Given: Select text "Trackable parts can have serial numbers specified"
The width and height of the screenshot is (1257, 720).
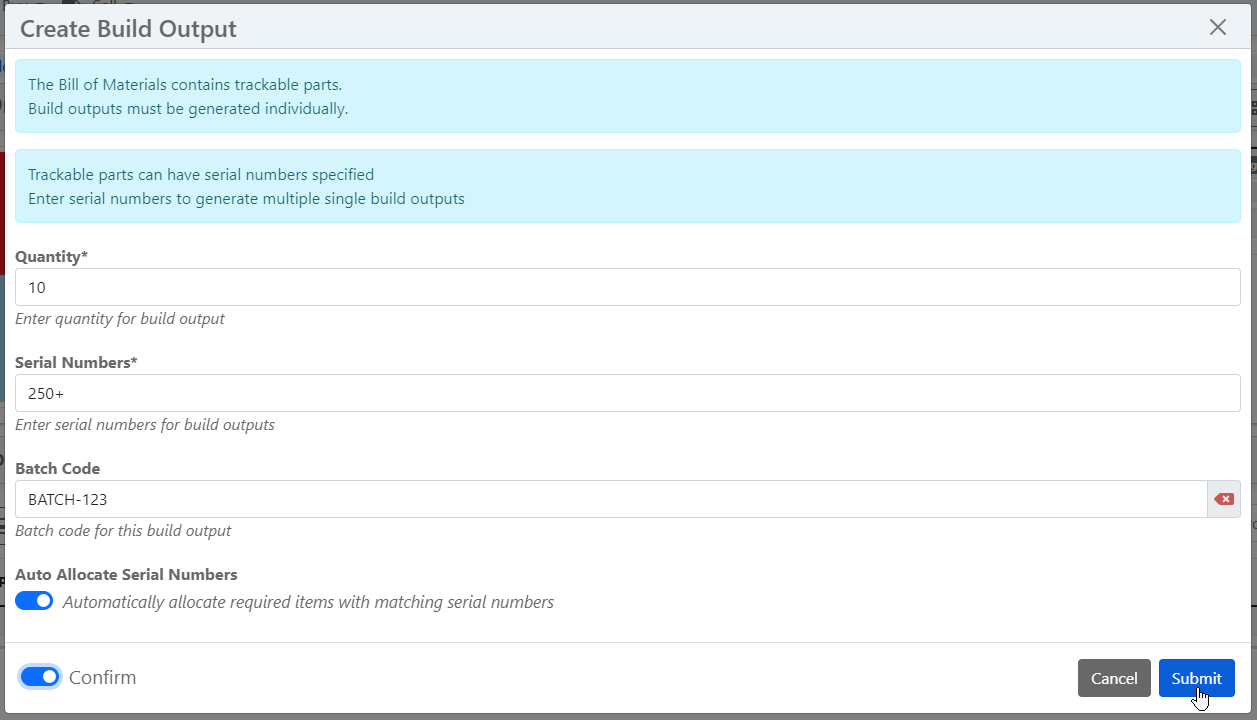Looking at the screenshot, I should point(201,174).
